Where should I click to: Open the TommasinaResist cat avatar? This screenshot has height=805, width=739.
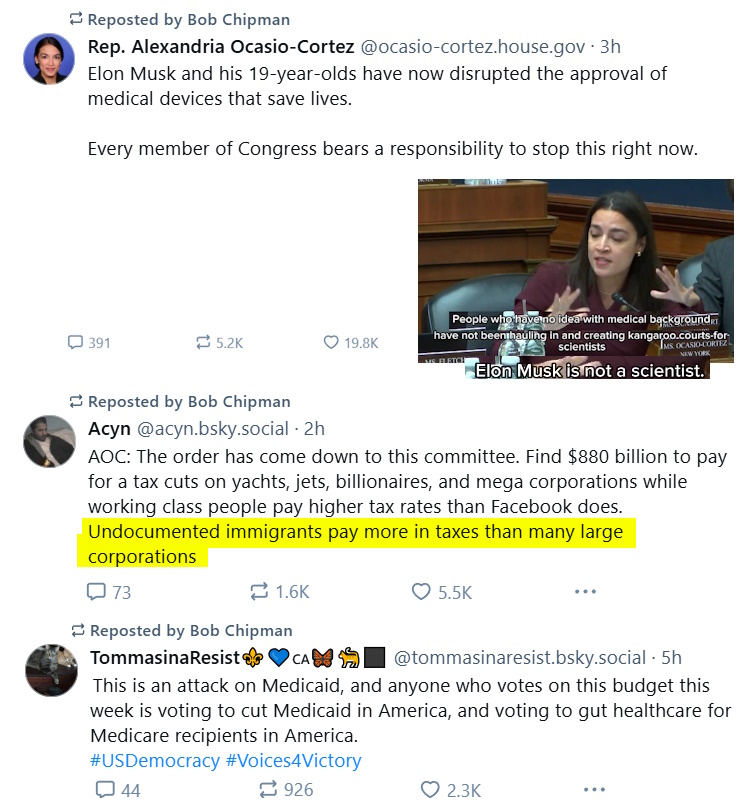[x=51, y=670]
